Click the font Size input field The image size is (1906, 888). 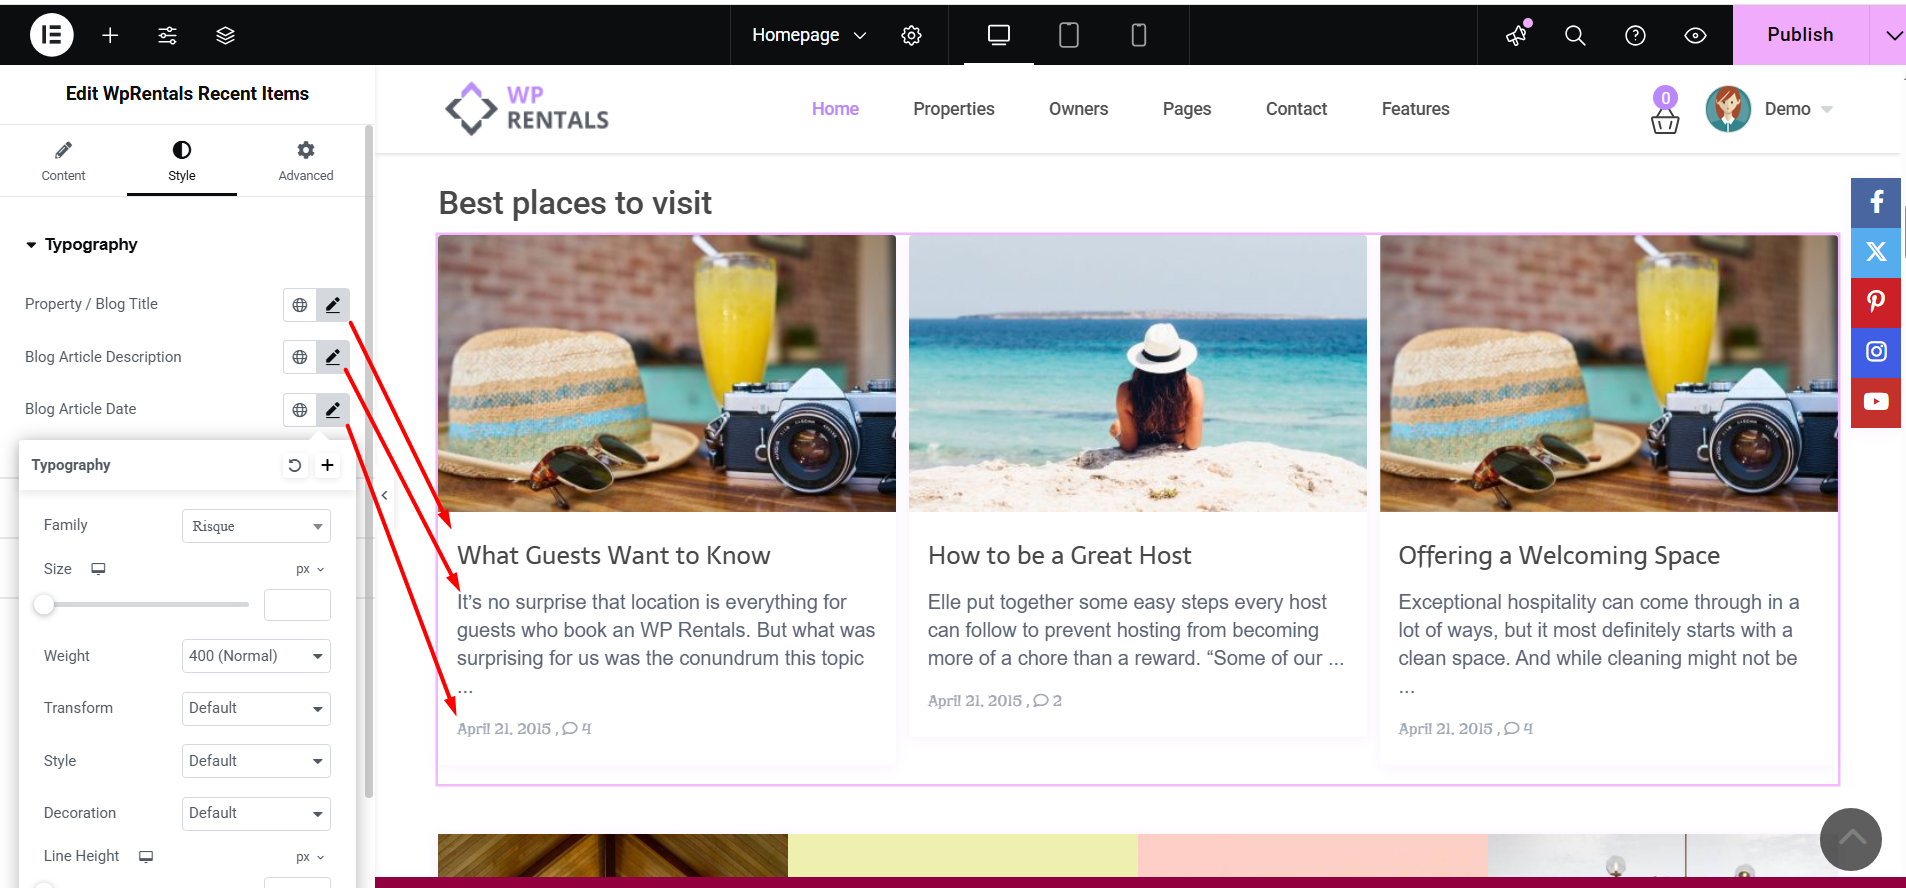tap(297, 605)
